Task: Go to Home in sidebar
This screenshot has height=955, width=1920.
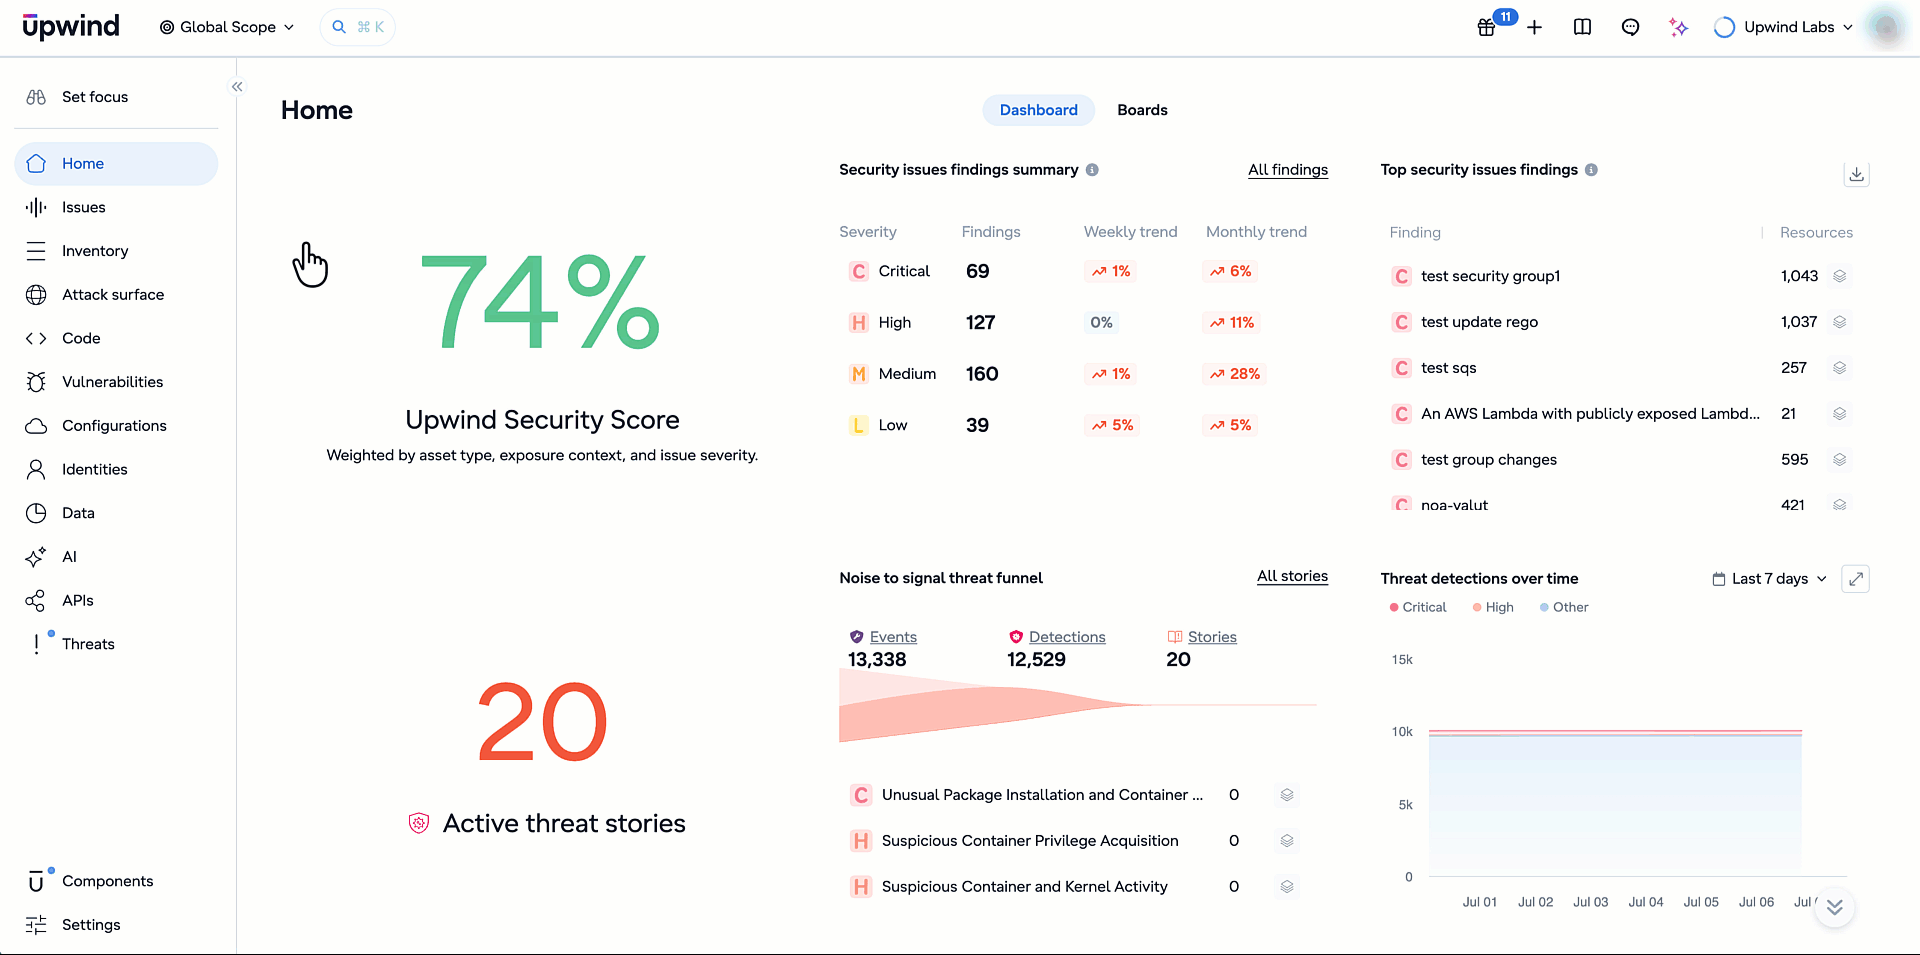Action: point(117,164)
